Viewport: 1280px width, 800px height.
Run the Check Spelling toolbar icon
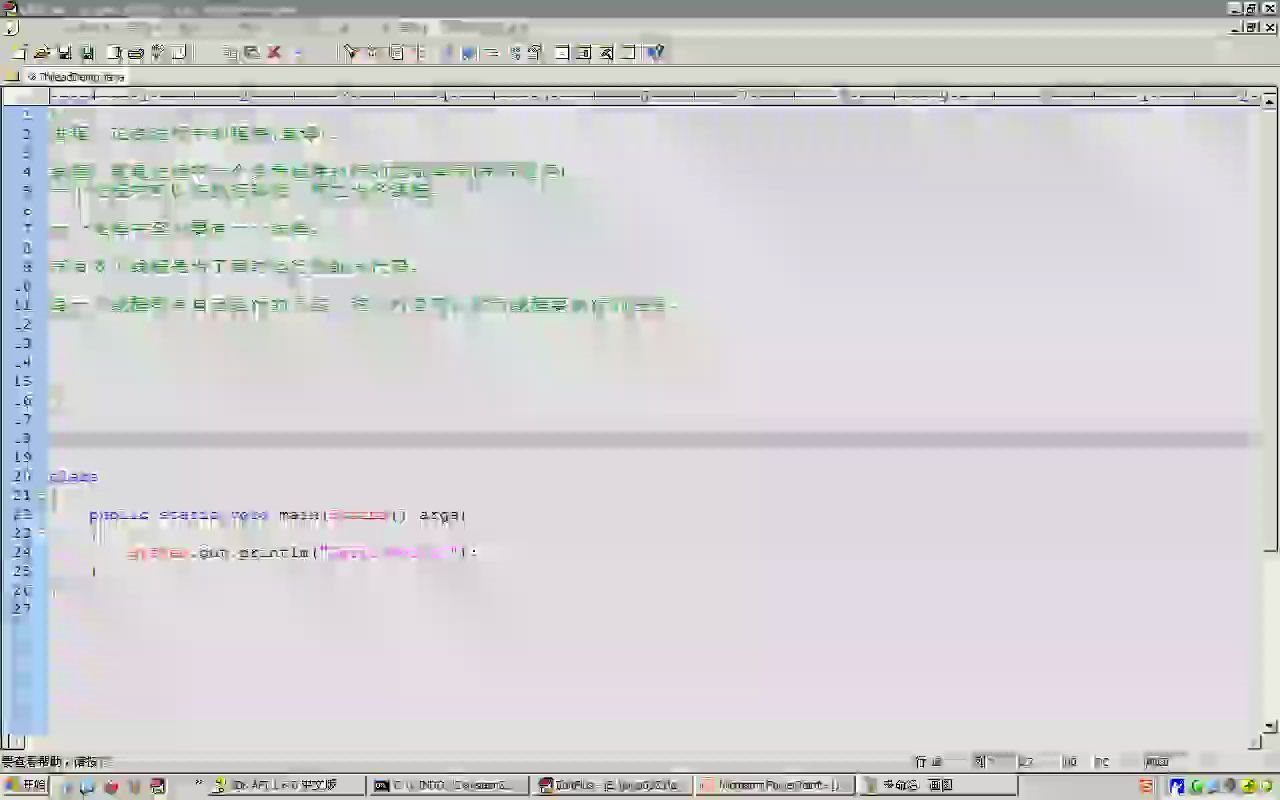point(158,53)
